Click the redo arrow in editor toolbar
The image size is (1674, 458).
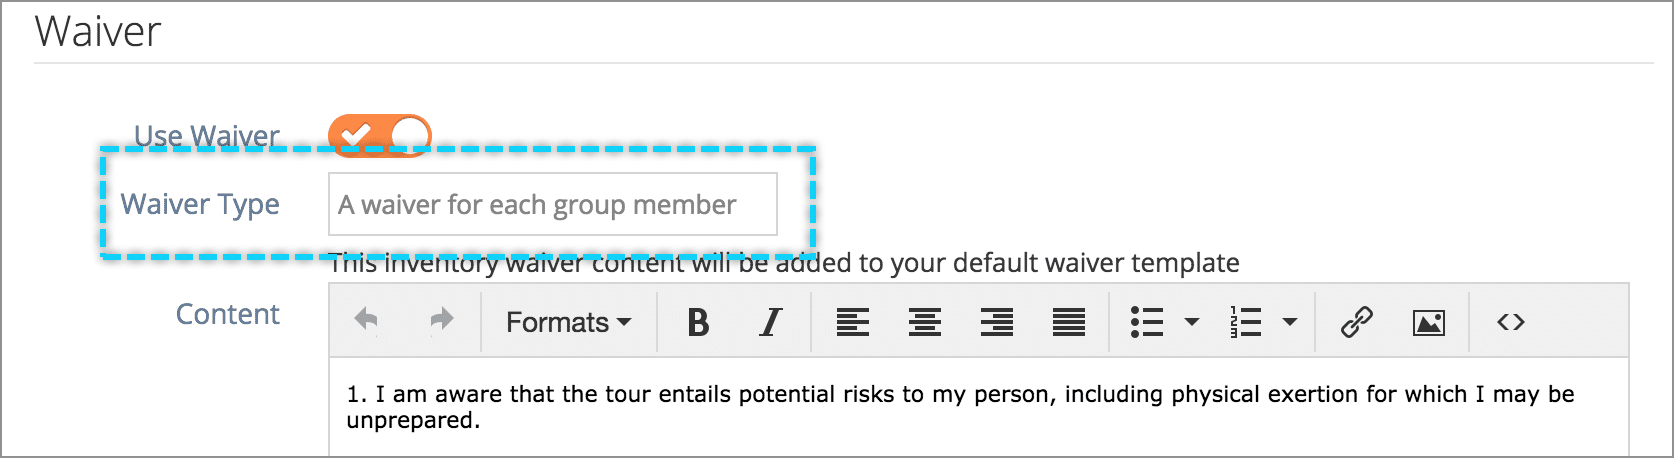(441, 321)
